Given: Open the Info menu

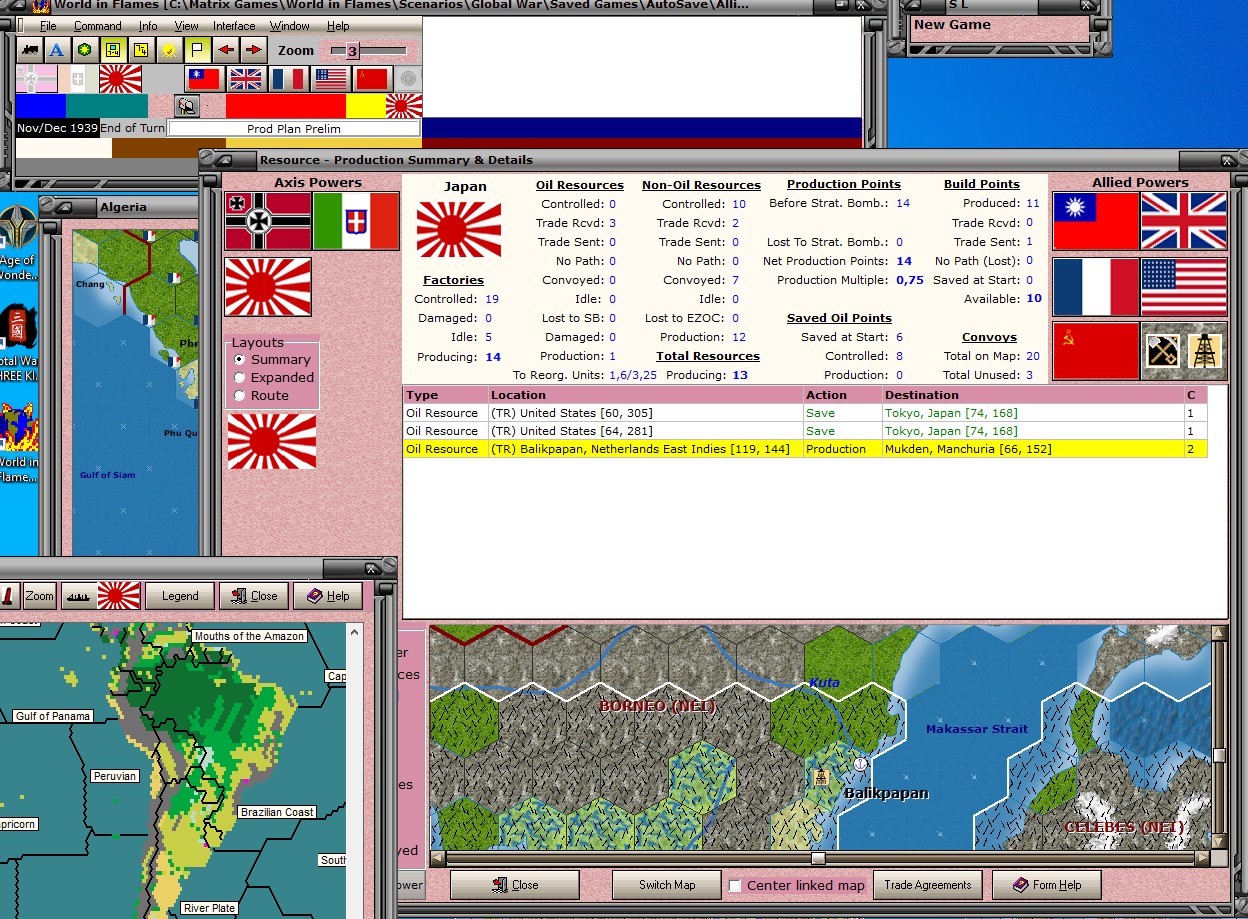Looking at the screenshot, I should (x=148, y=26).
